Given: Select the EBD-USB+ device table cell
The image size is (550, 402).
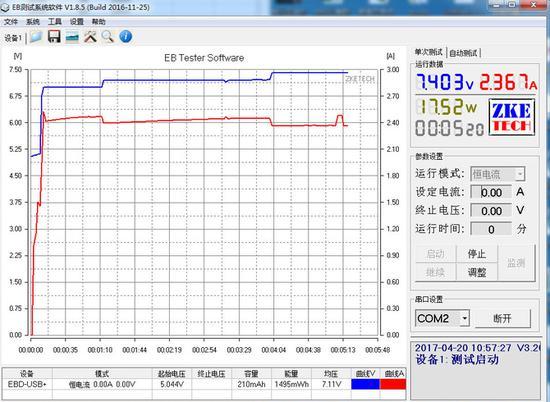Looking at the screenshot, I should pyautogui.click(x=27, y=384).
